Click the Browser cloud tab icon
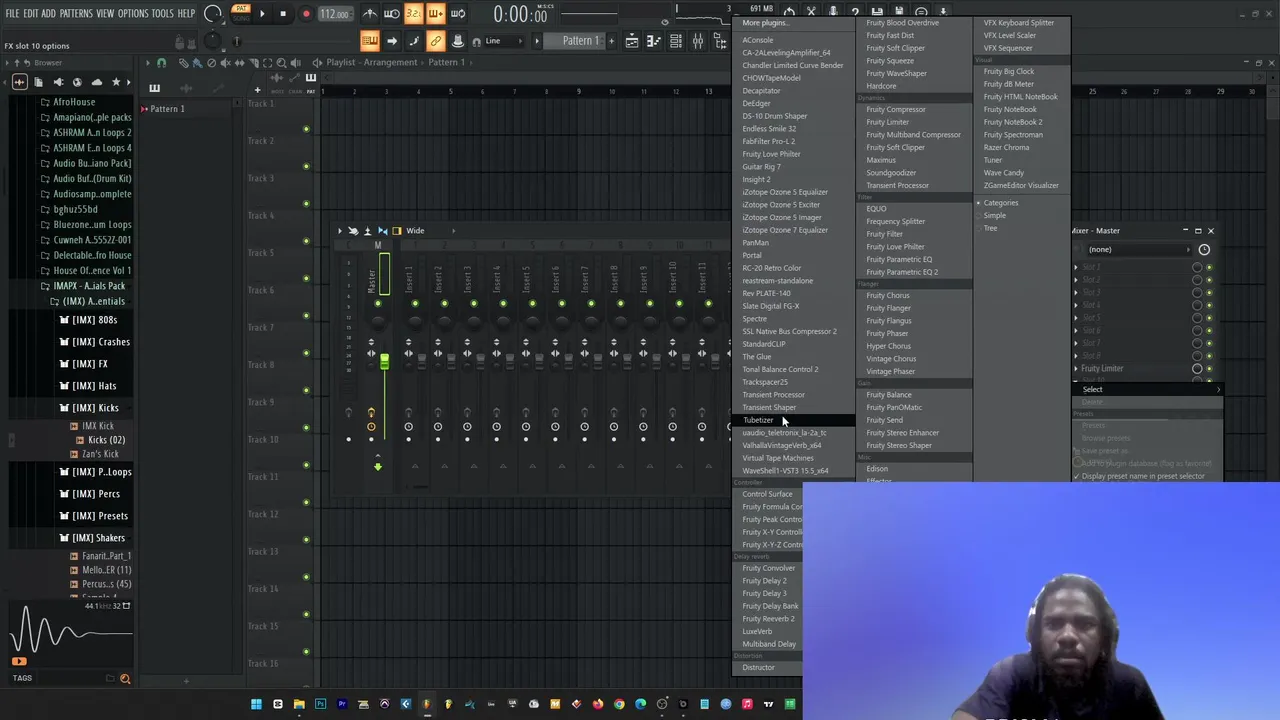Image resolution: width=1280 pixels, height=720 pixels. click(x=97, y=82)
